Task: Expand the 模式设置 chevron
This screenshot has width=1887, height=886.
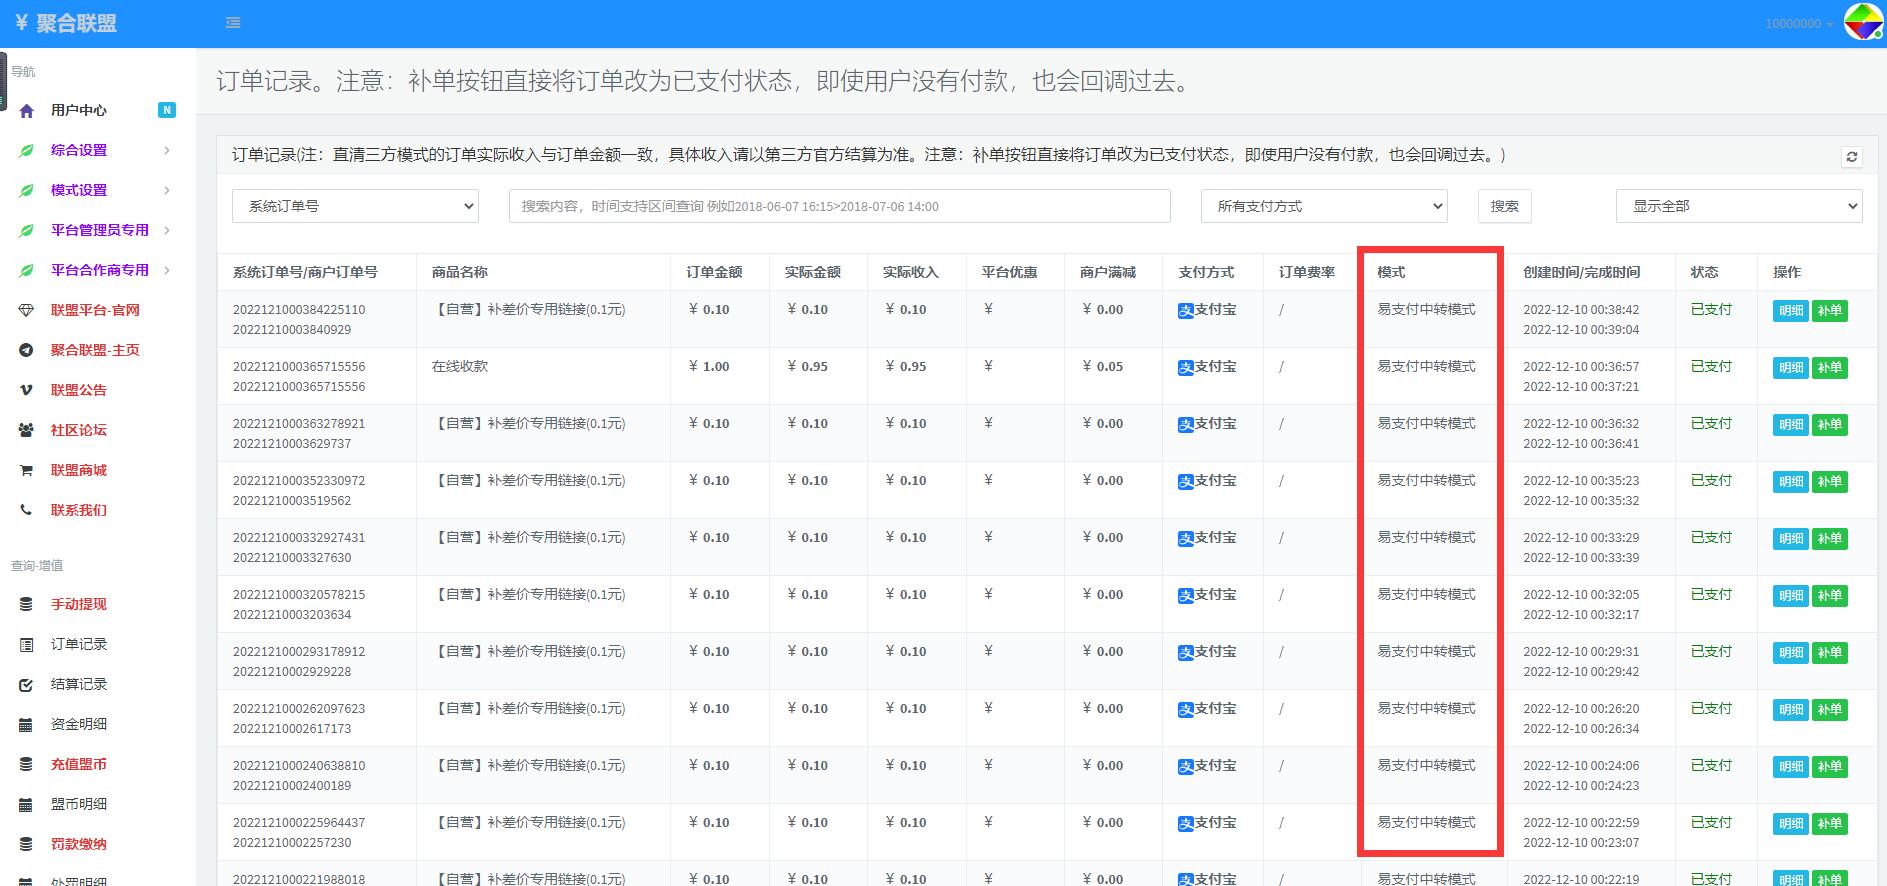Action: pos(166,191)
